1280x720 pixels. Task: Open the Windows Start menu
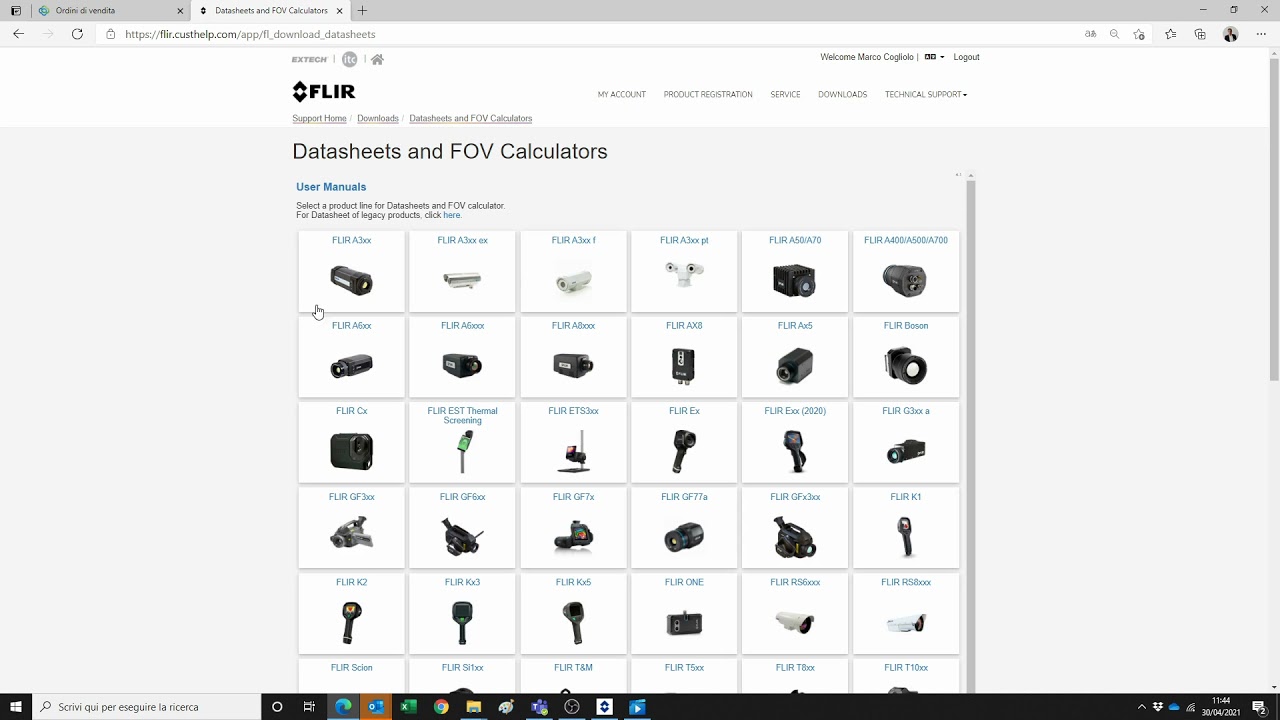click(x=16, y=707)
